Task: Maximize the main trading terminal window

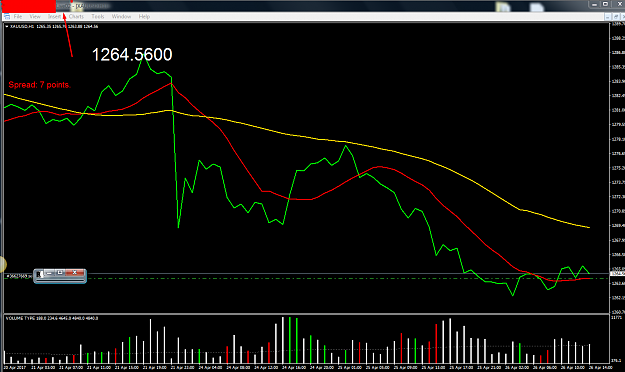Action: tap(605, 4)
